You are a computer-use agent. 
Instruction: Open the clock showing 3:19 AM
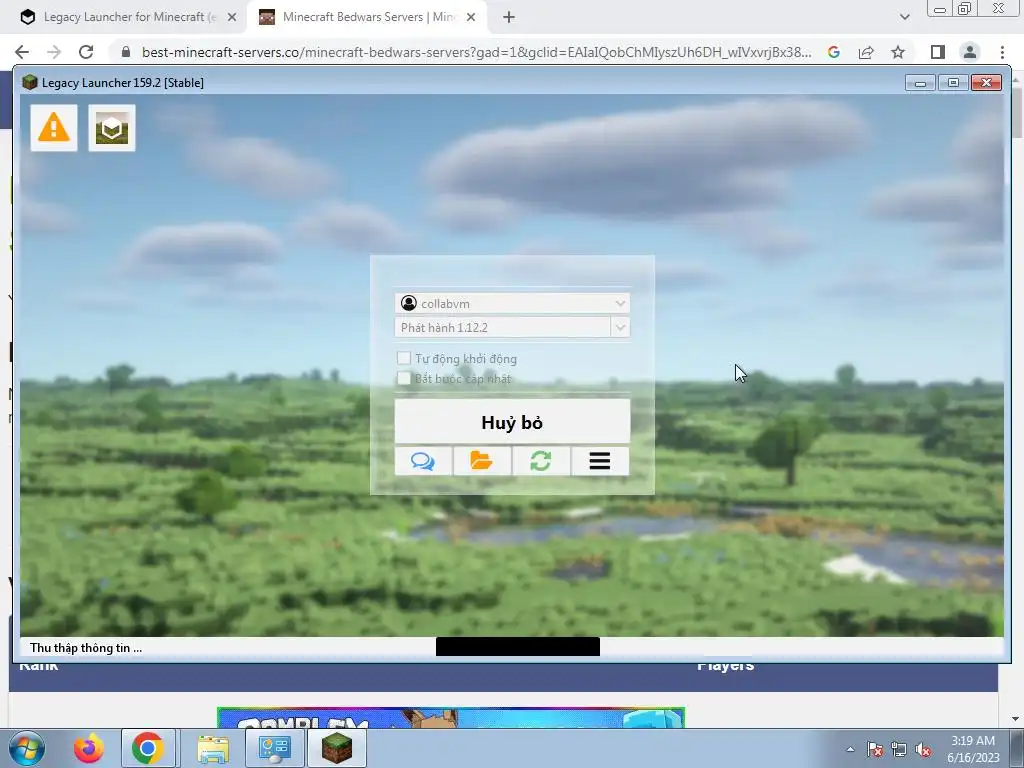tap(972, 748)
